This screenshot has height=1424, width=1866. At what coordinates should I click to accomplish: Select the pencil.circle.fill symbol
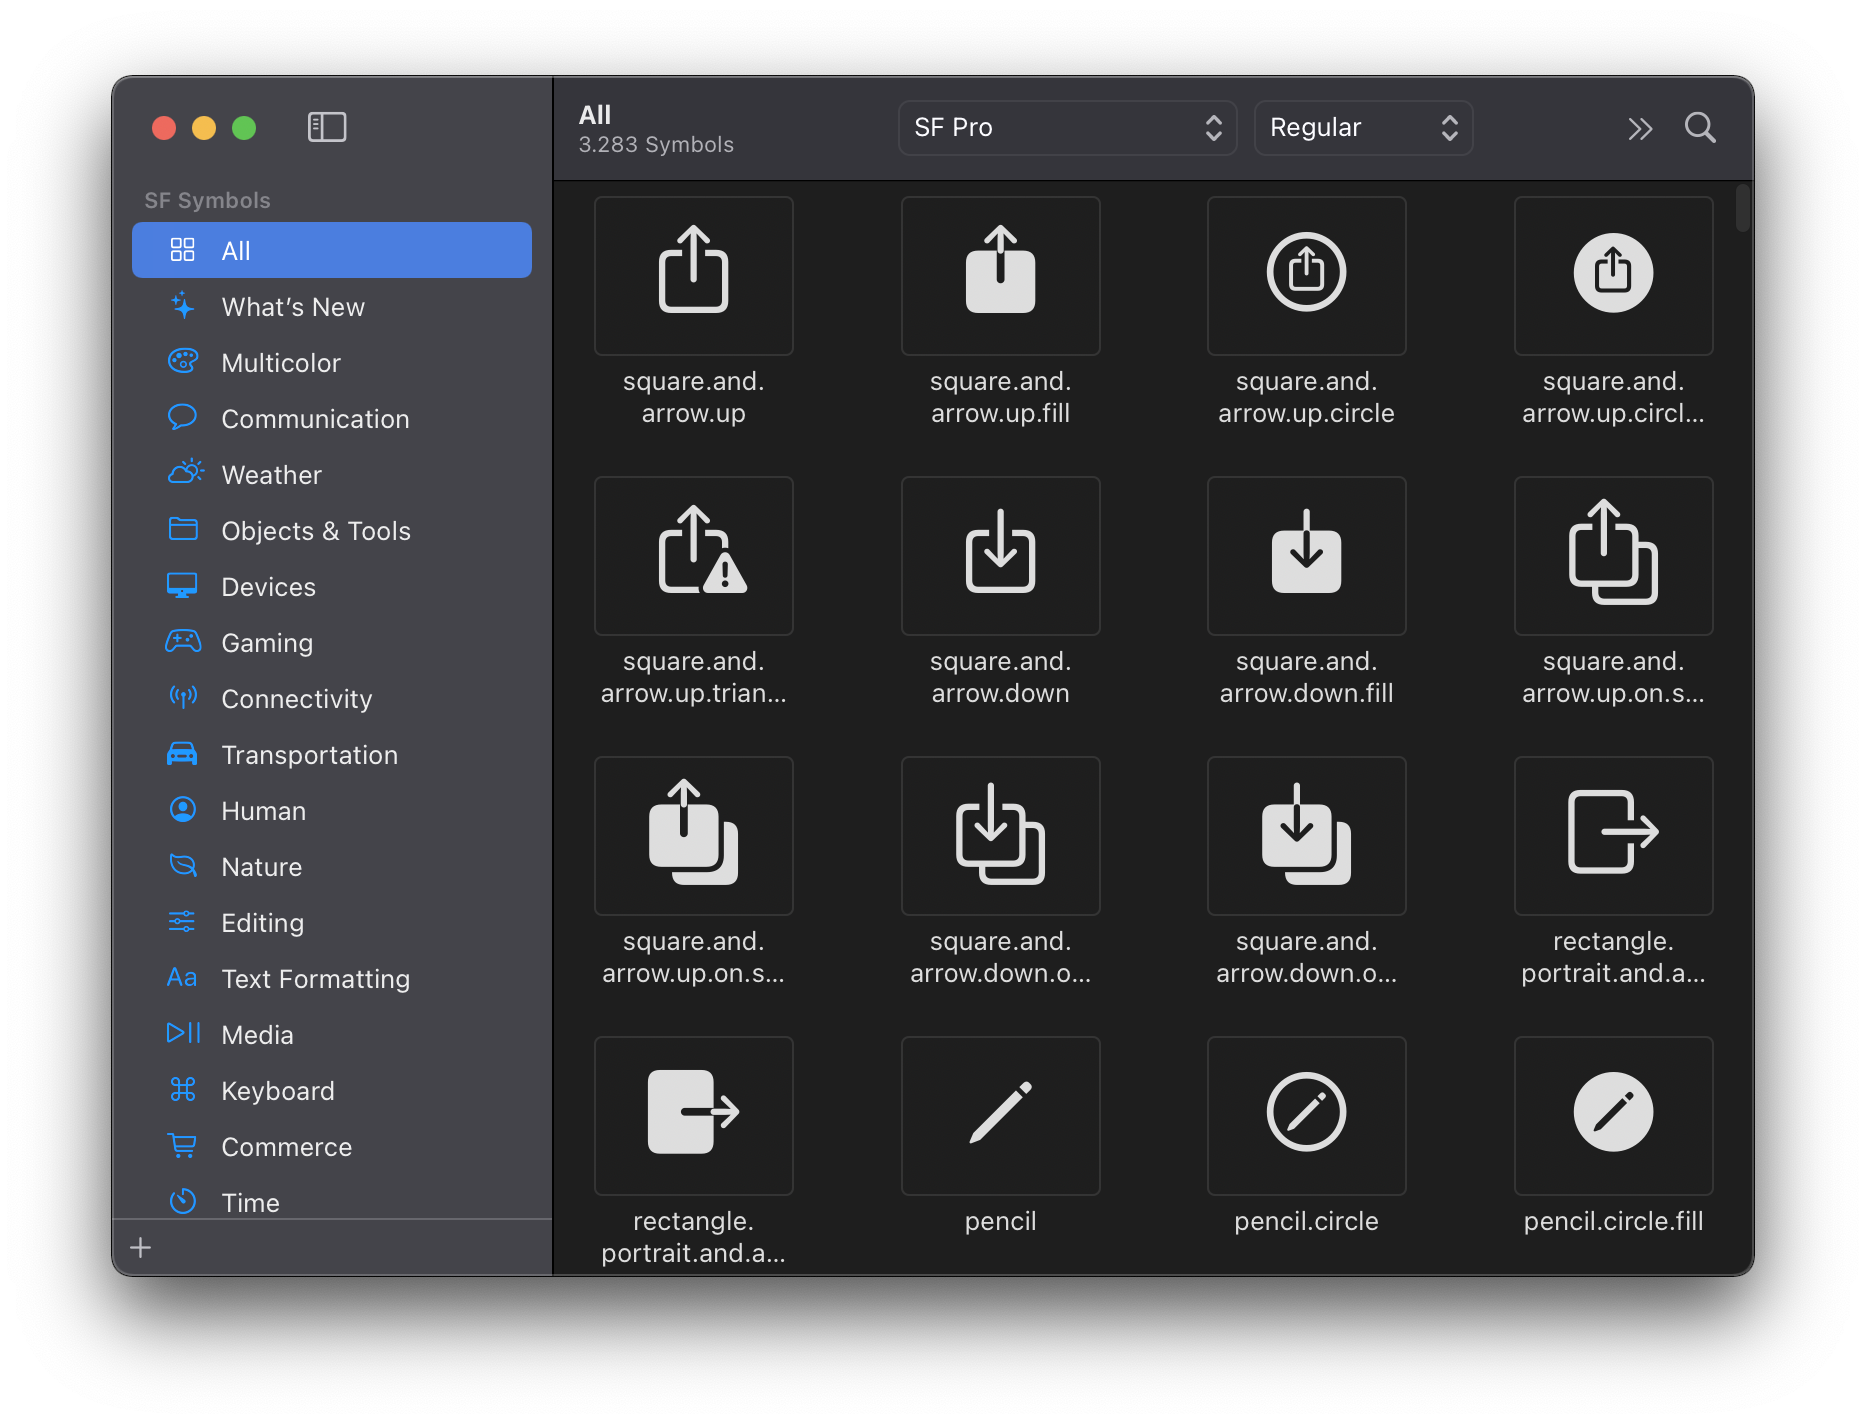coord(1613,1116)
